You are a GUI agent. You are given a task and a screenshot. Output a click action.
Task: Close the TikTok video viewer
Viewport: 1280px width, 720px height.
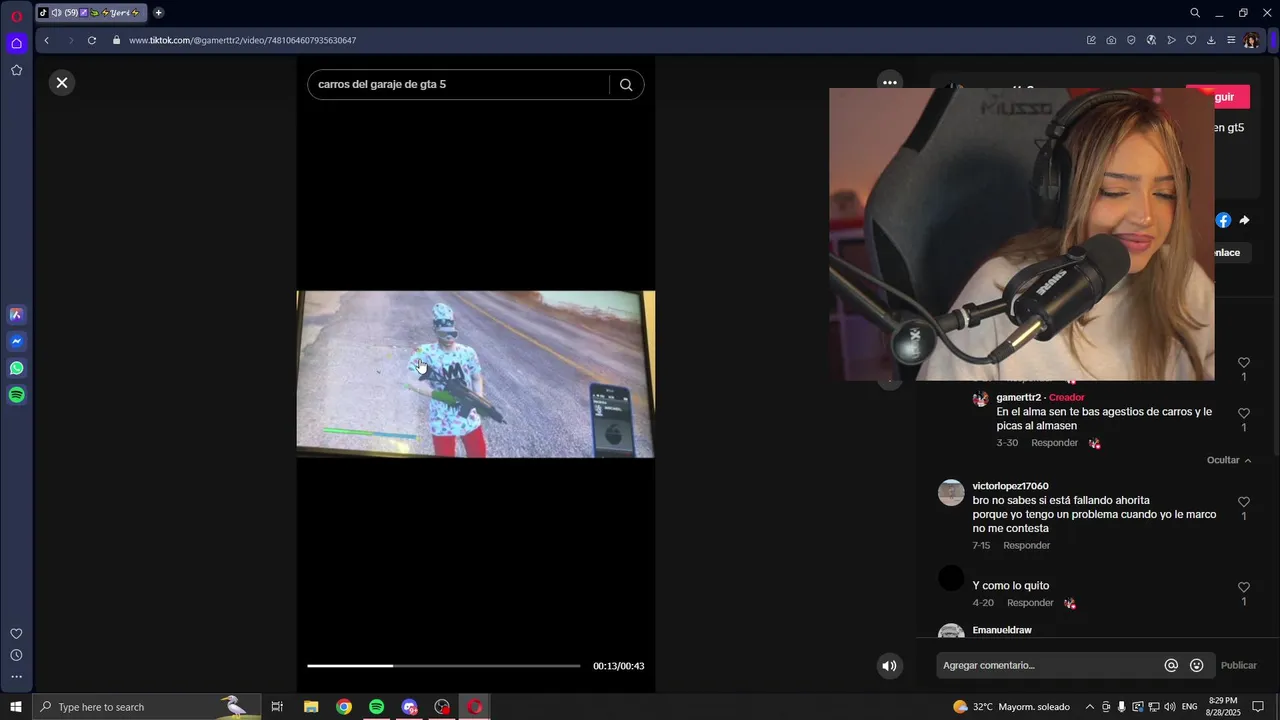pyautogui.click(x=62, y=83)
